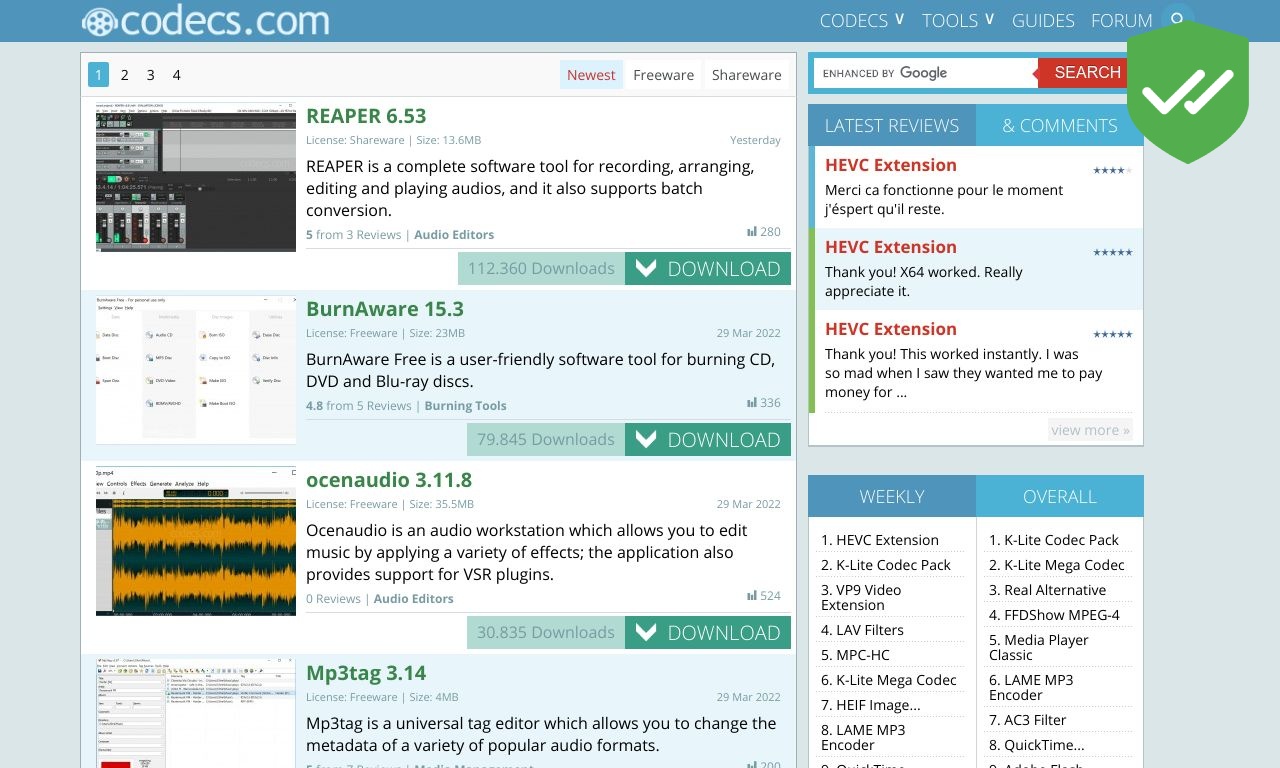Open '1. HEVC Extension' in weekly list
Viewport: 1280px width, 768px height.
(x=880, y=540)
